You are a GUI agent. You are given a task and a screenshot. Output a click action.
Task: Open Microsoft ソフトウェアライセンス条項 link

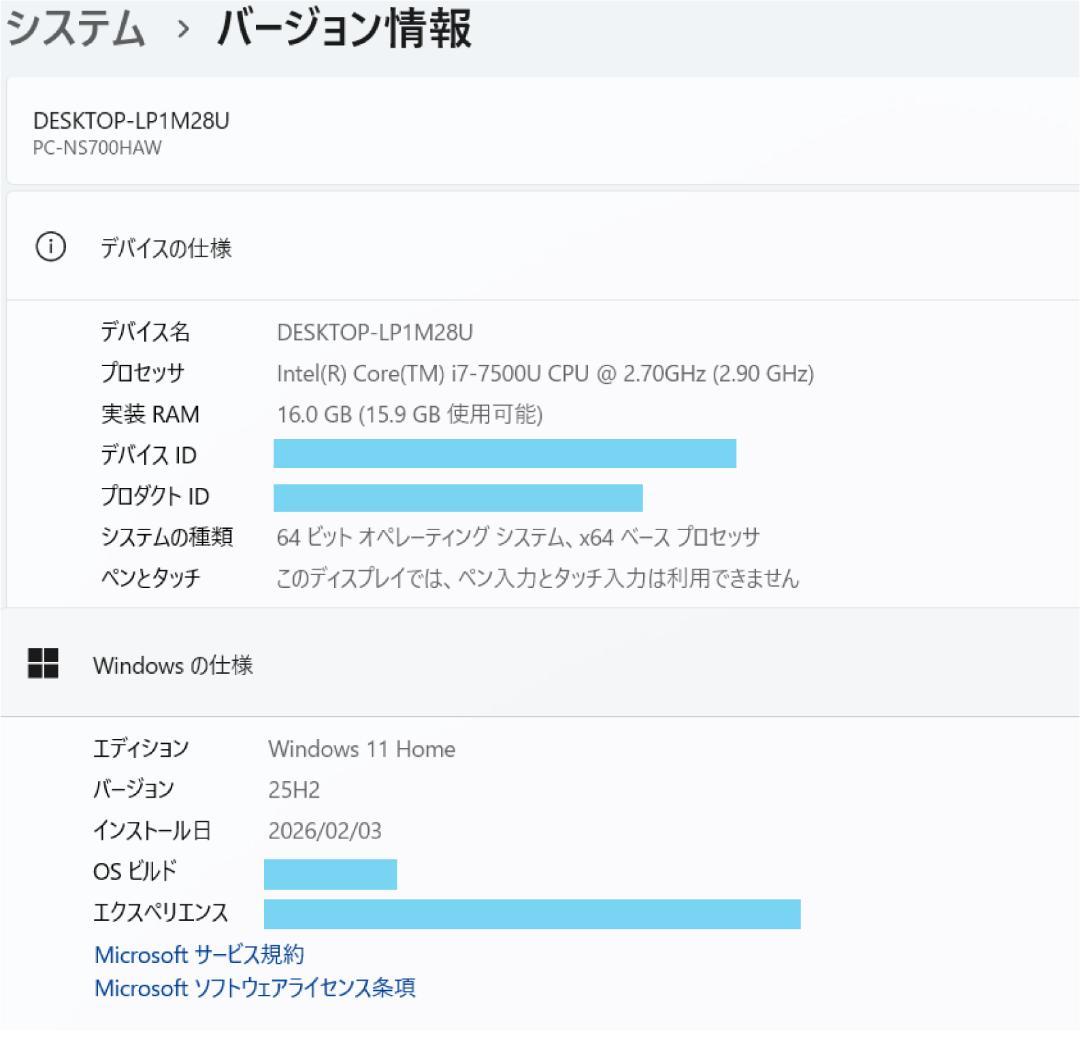pos(255,988)
